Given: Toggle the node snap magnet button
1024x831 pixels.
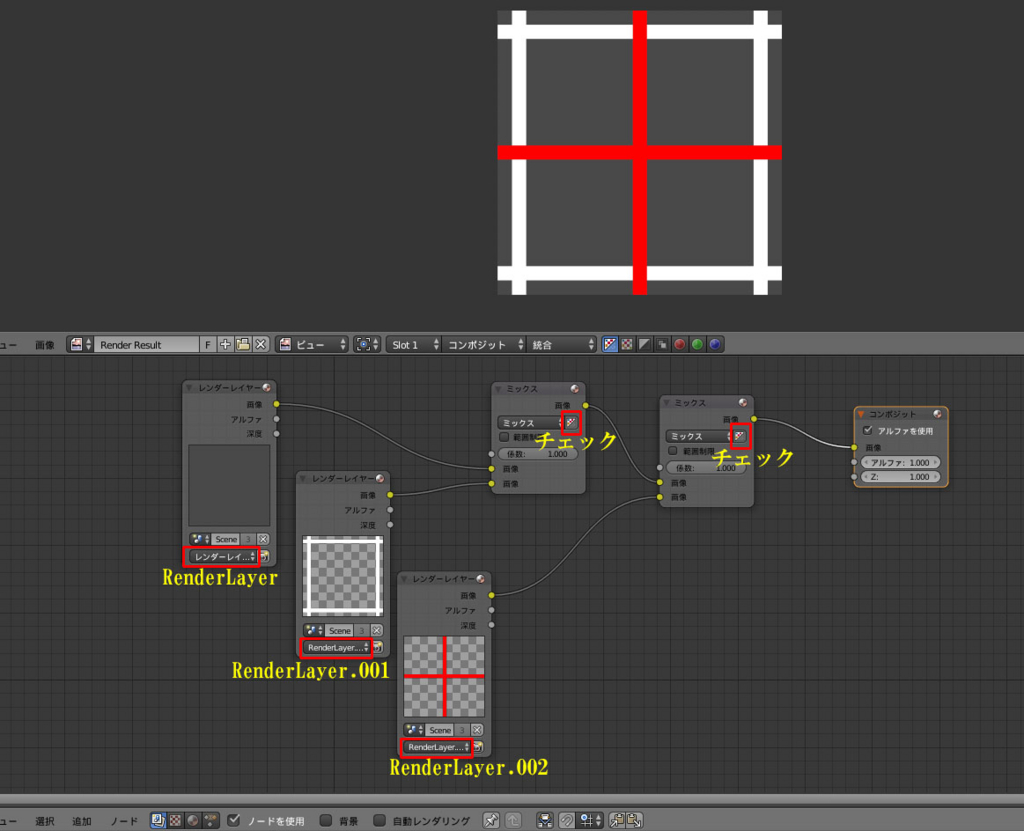Looking at the screenshot, I should [567, 821].
